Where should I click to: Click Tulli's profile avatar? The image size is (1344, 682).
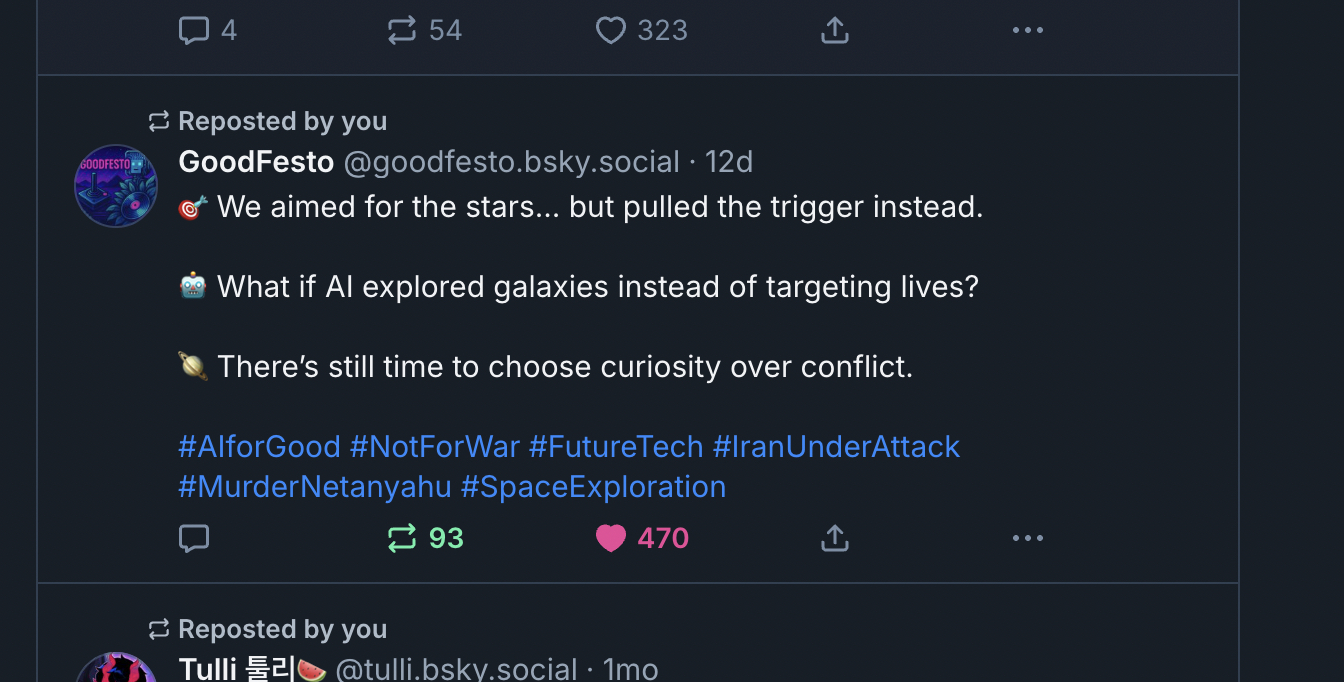(116, 668)
